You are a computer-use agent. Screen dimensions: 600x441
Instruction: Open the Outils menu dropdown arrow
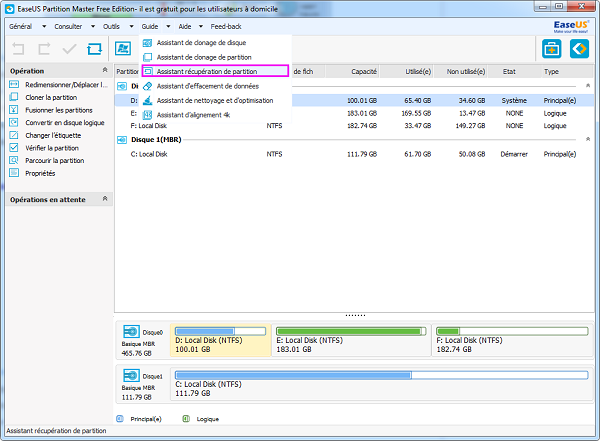click(131, 26)
